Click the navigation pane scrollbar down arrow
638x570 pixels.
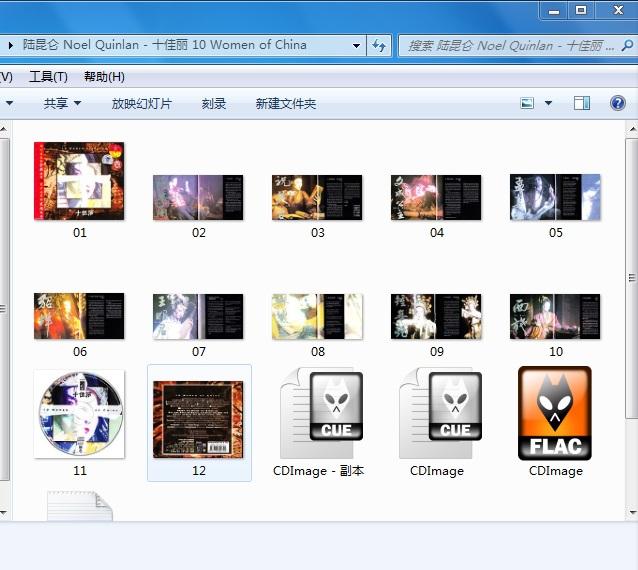coord(4,513)
